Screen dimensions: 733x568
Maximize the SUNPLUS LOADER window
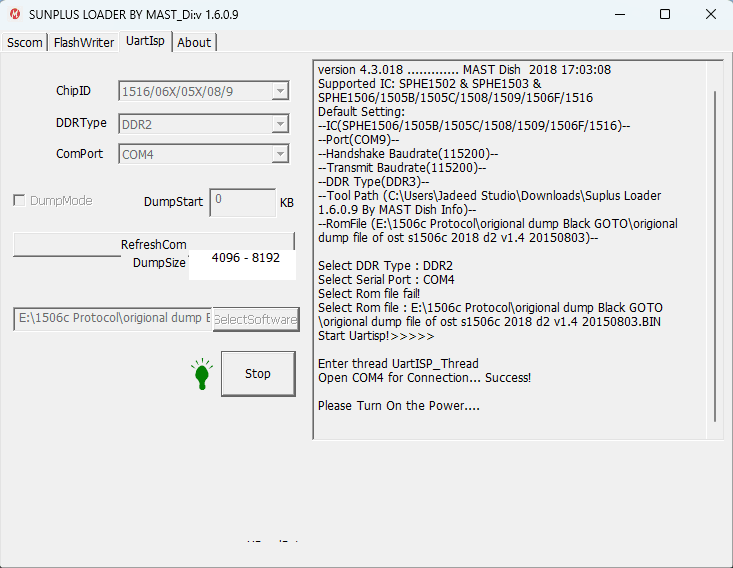tap(665, 14)
